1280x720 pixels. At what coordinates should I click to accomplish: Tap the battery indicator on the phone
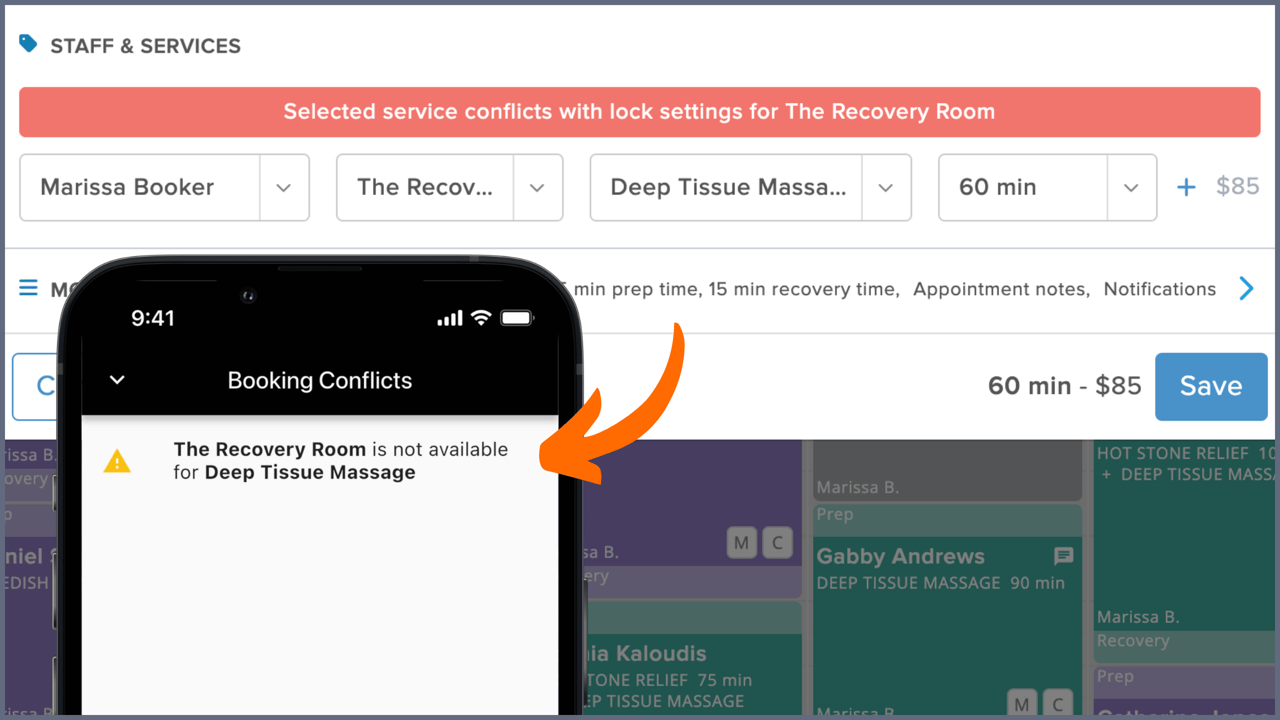click(x=518, y=318)
